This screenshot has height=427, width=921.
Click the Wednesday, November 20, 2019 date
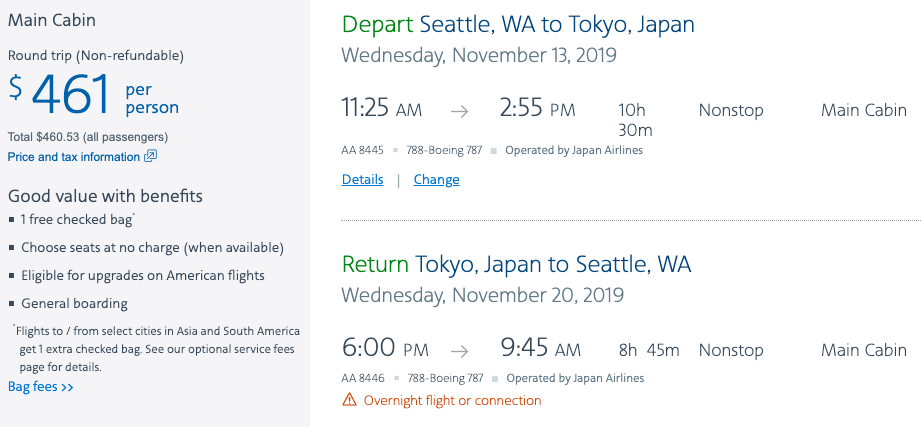coord(482,295)
